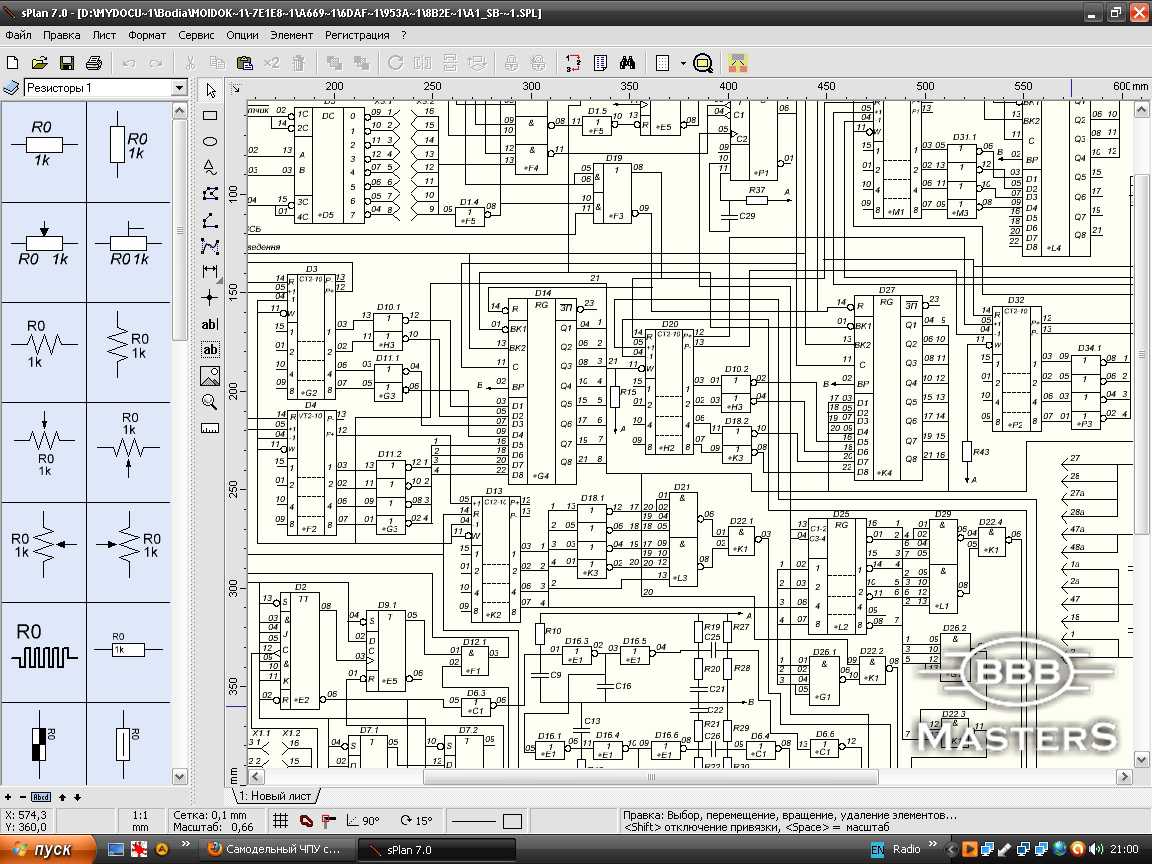Click the library book icon beside Резисторы 1

pos(11,87)
